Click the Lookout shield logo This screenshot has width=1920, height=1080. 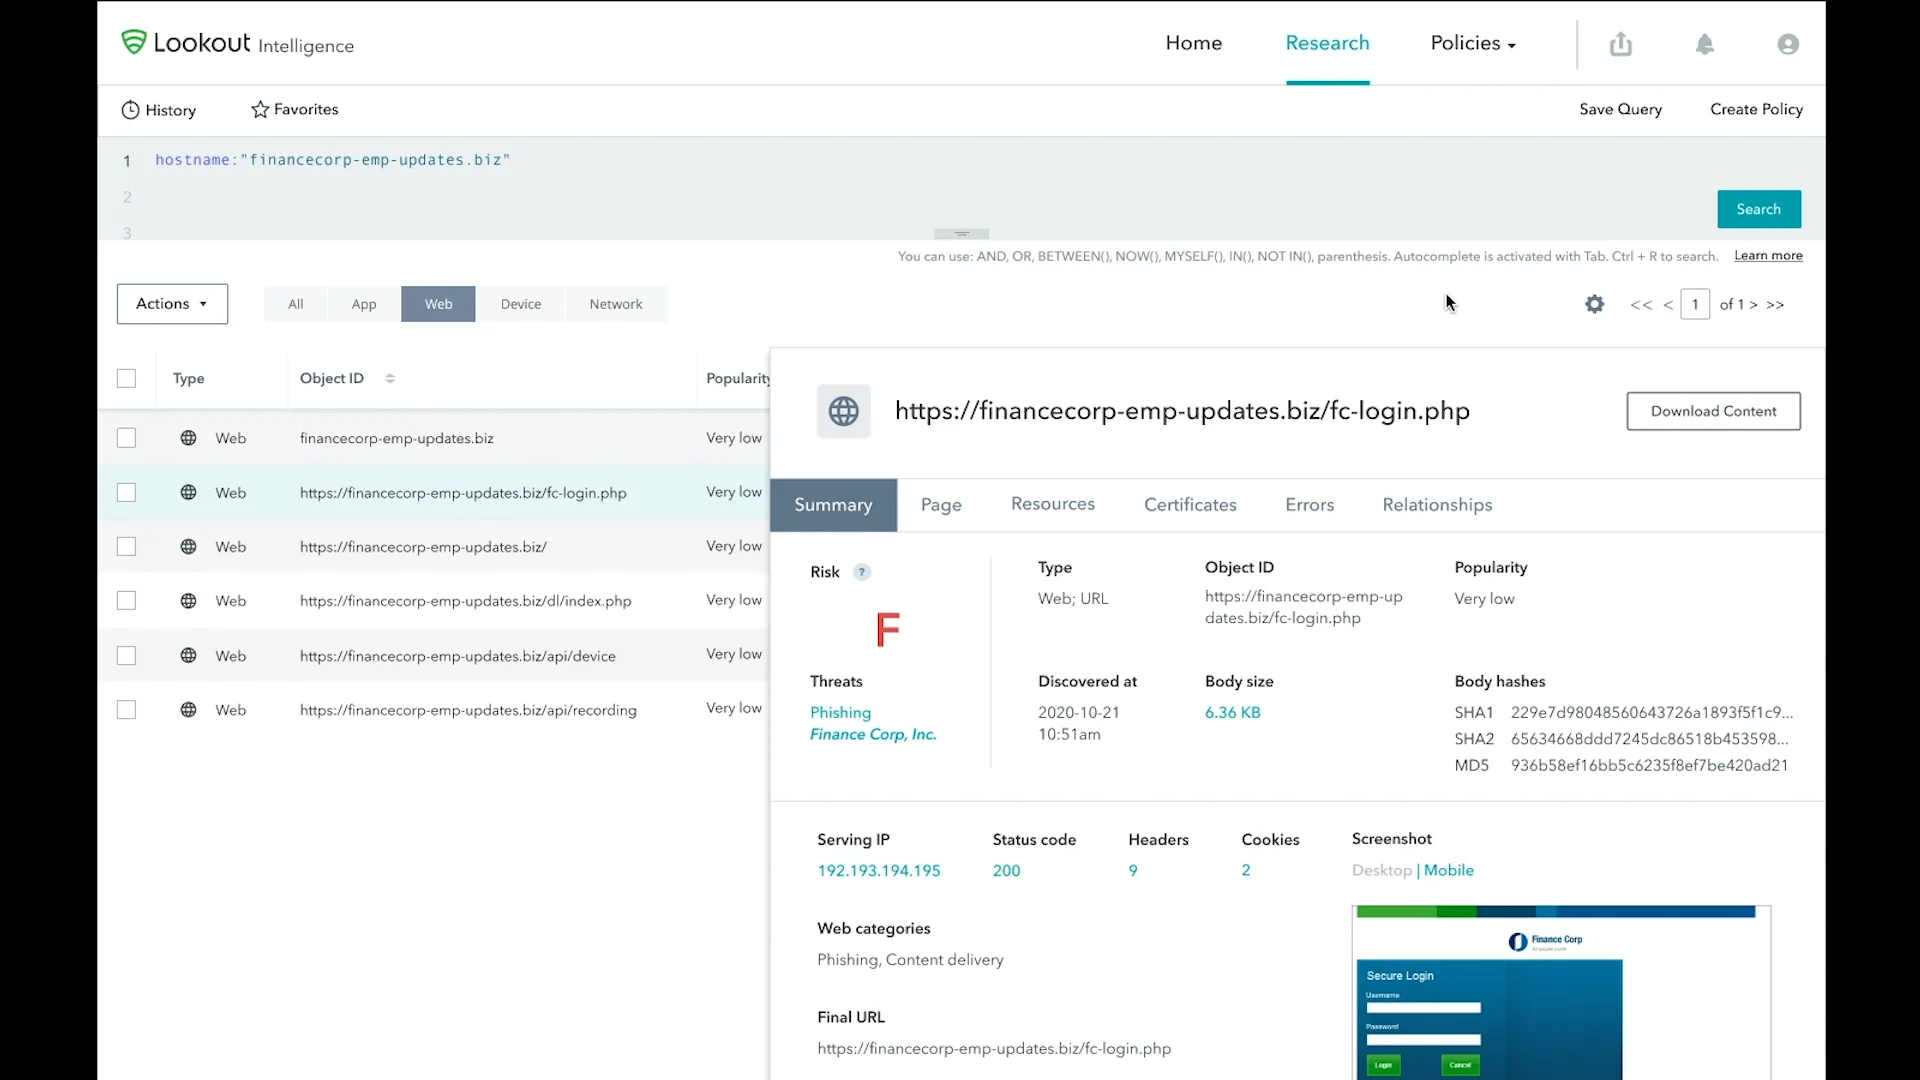(x=133, y=42)
